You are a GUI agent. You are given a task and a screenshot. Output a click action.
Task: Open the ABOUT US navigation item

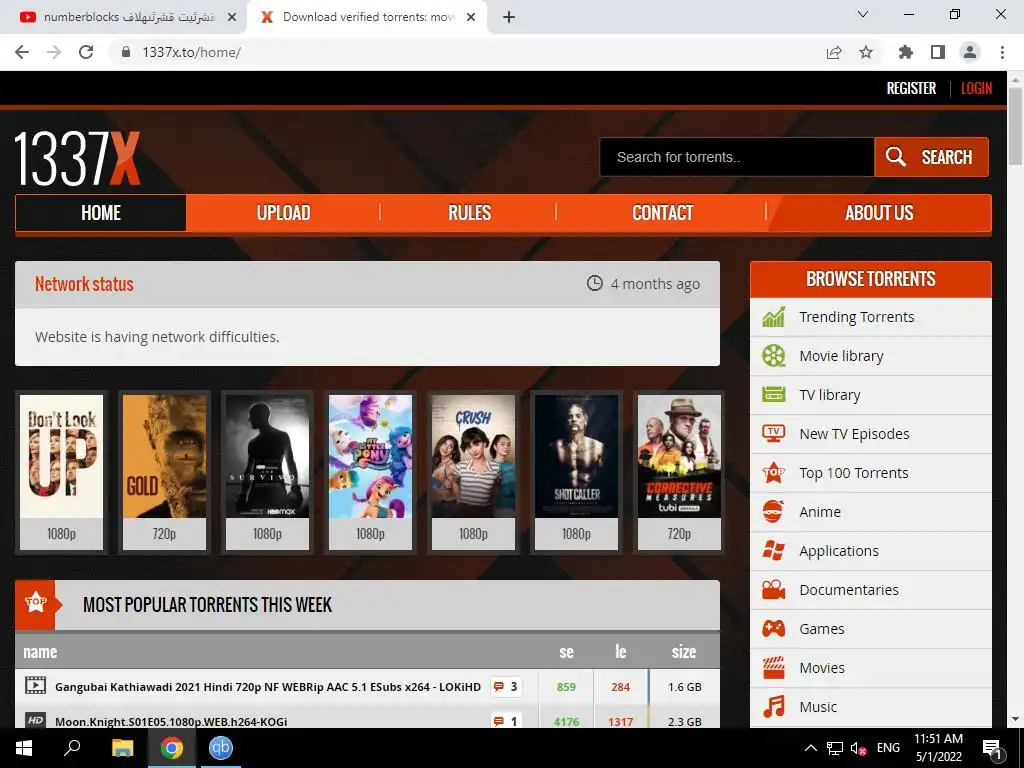click(879, 213)
